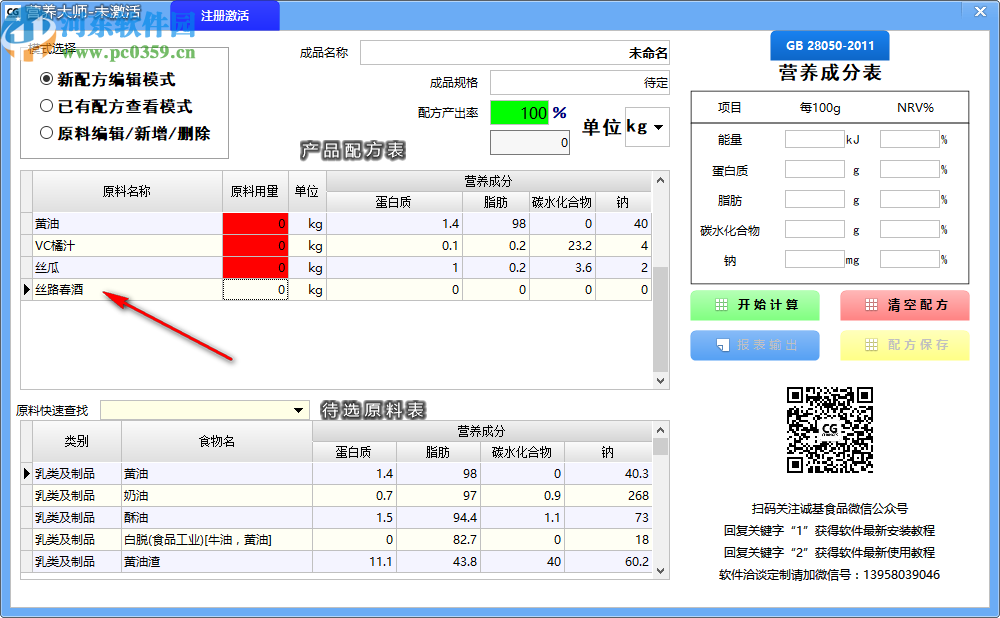
Task: Close the 营养大师 window
Action: 980,11
